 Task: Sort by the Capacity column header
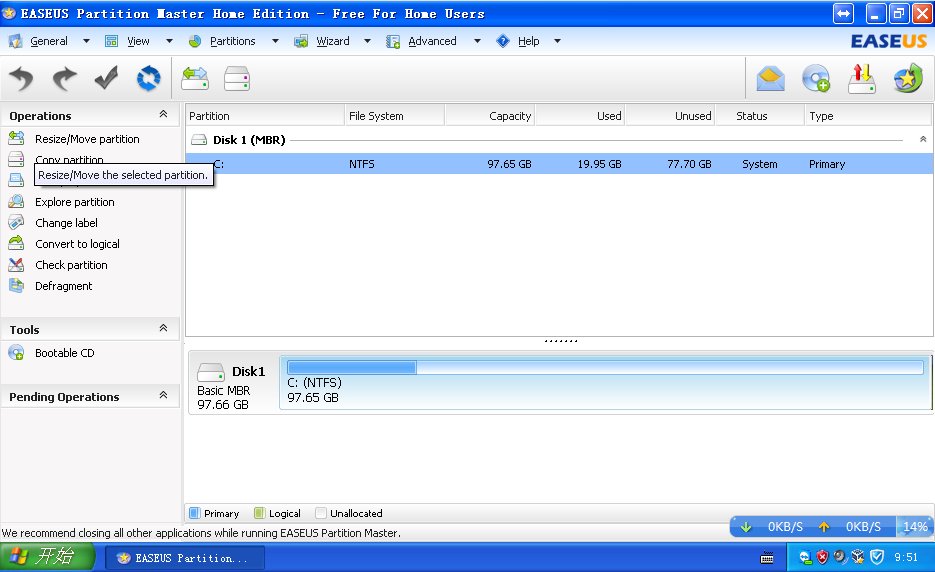pos(490,116)
